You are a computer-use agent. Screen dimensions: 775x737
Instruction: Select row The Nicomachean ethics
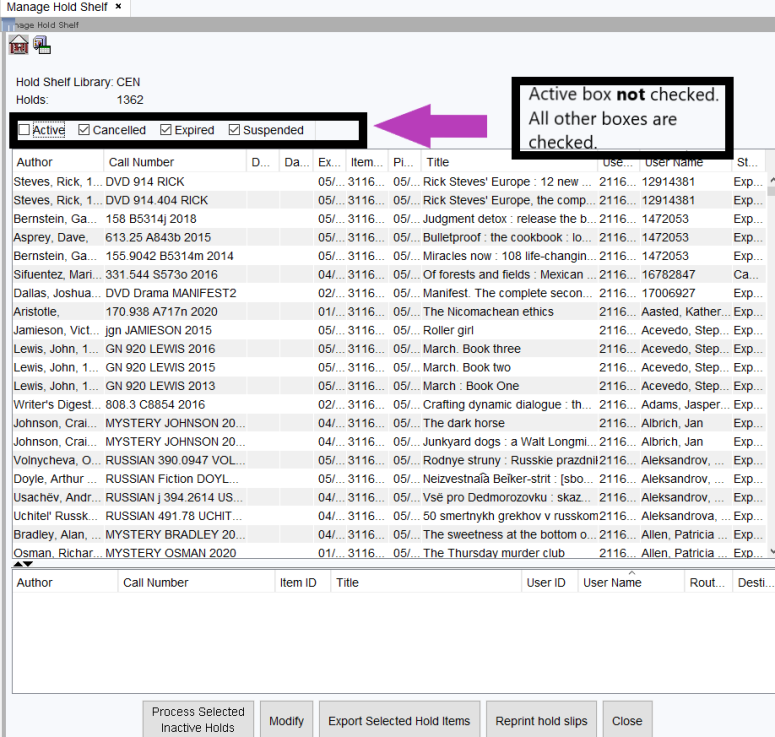389,312
